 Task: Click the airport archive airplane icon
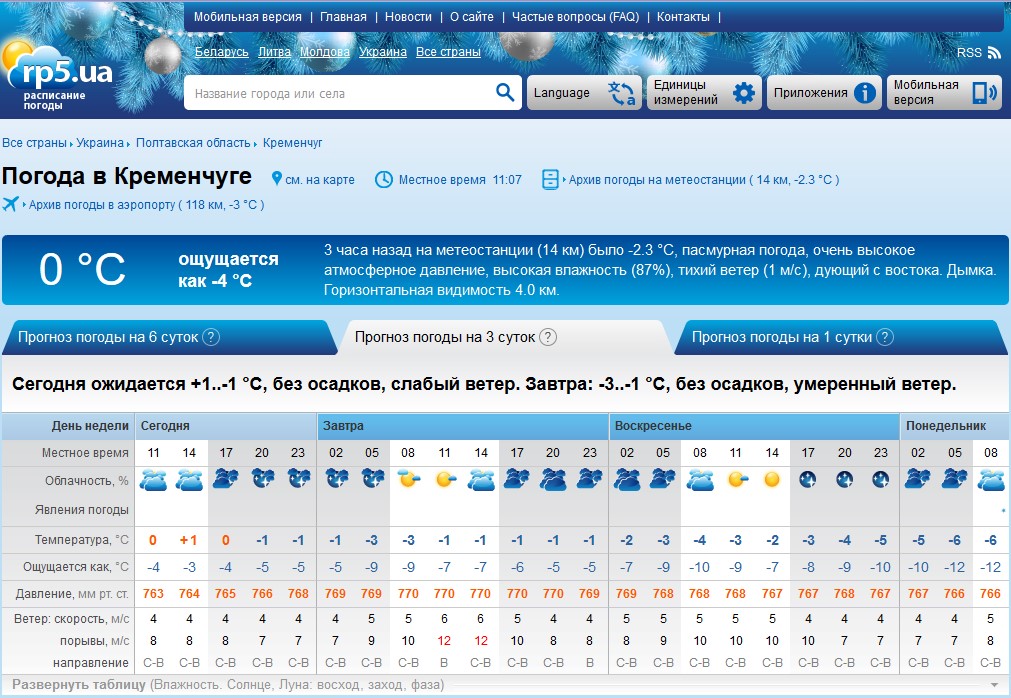tap(11, 205)
